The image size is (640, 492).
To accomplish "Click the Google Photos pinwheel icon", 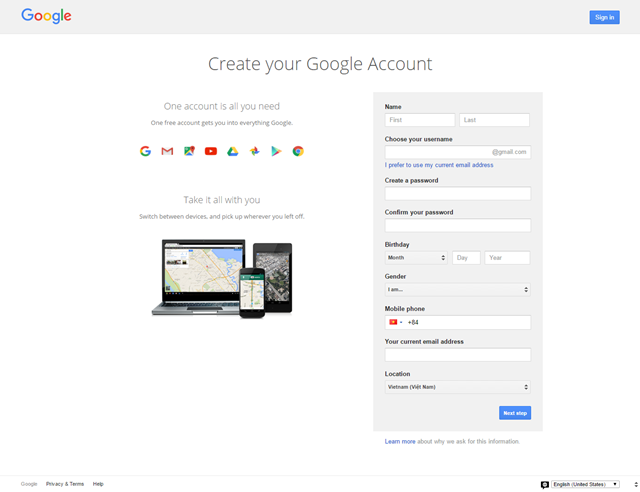I will (x=254, y=151).
